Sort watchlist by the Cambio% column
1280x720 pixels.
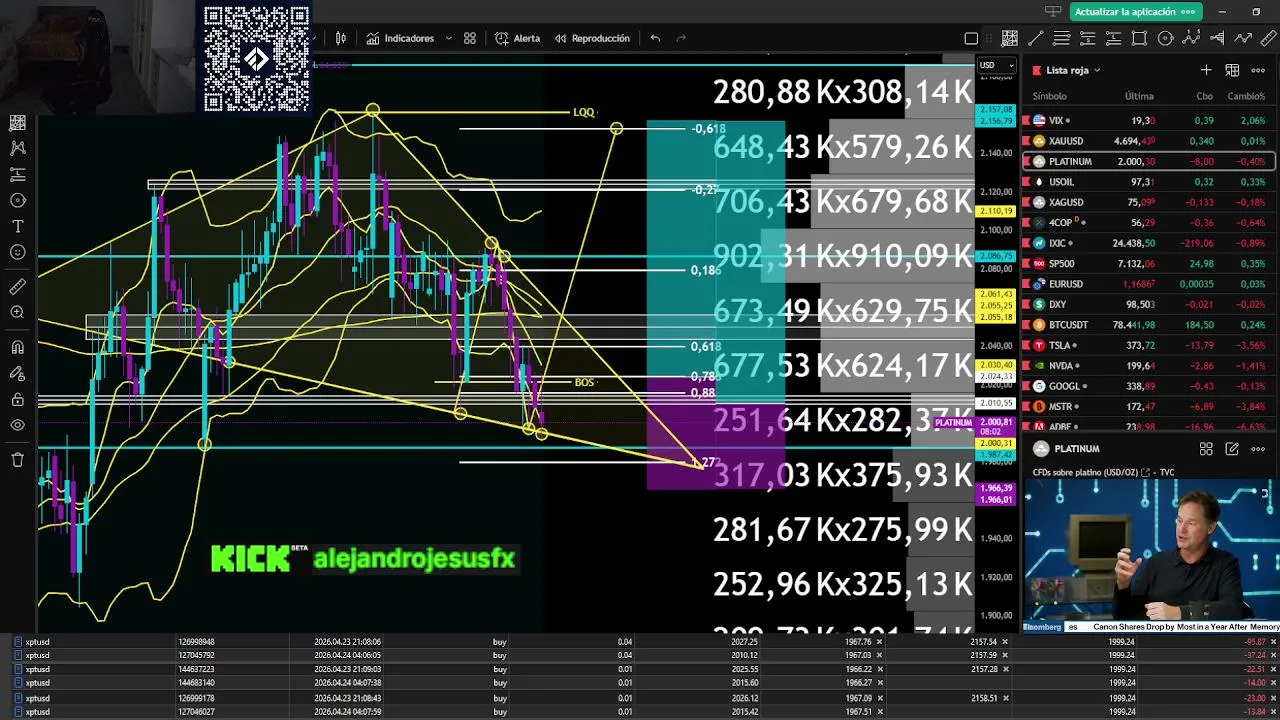(x=1246, y=96)
